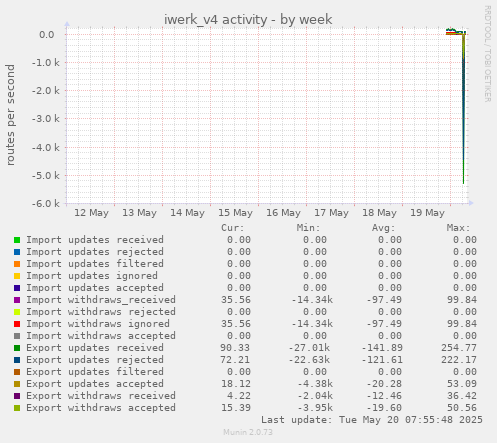Click the Export updates filtered brown swatch
This screenshot has height=443, width=497.
click(17, 372)
